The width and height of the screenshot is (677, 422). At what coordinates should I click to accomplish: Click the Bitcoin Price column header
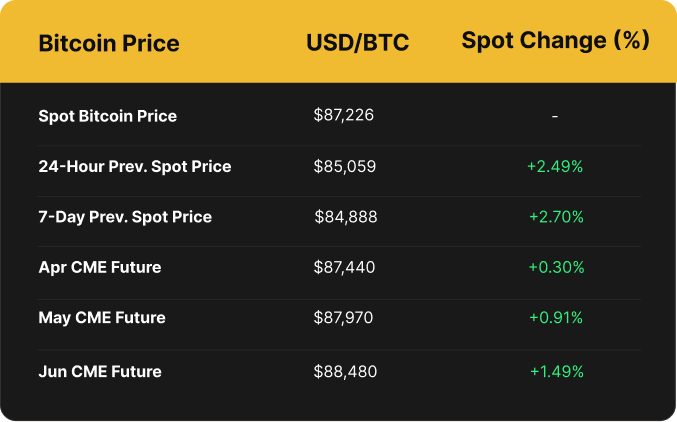click(x=109, y=44)
